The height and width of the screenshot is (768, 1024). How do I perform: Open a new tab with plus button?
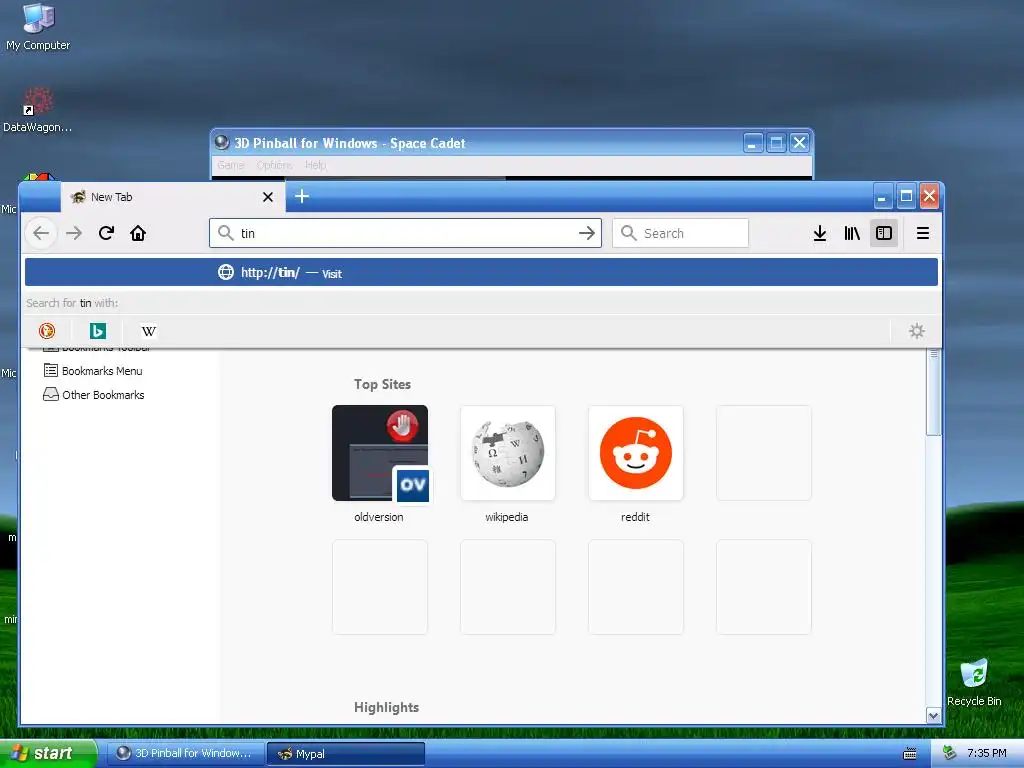(302, 196)
